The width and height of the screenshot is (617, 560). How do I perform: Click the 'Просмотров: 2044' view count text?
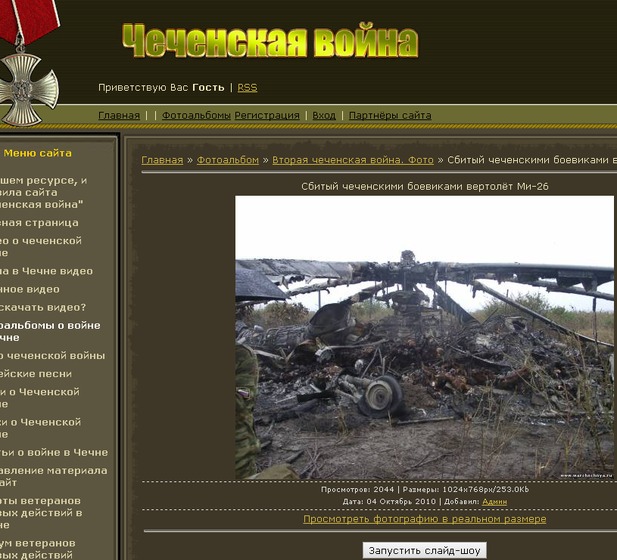357,490
